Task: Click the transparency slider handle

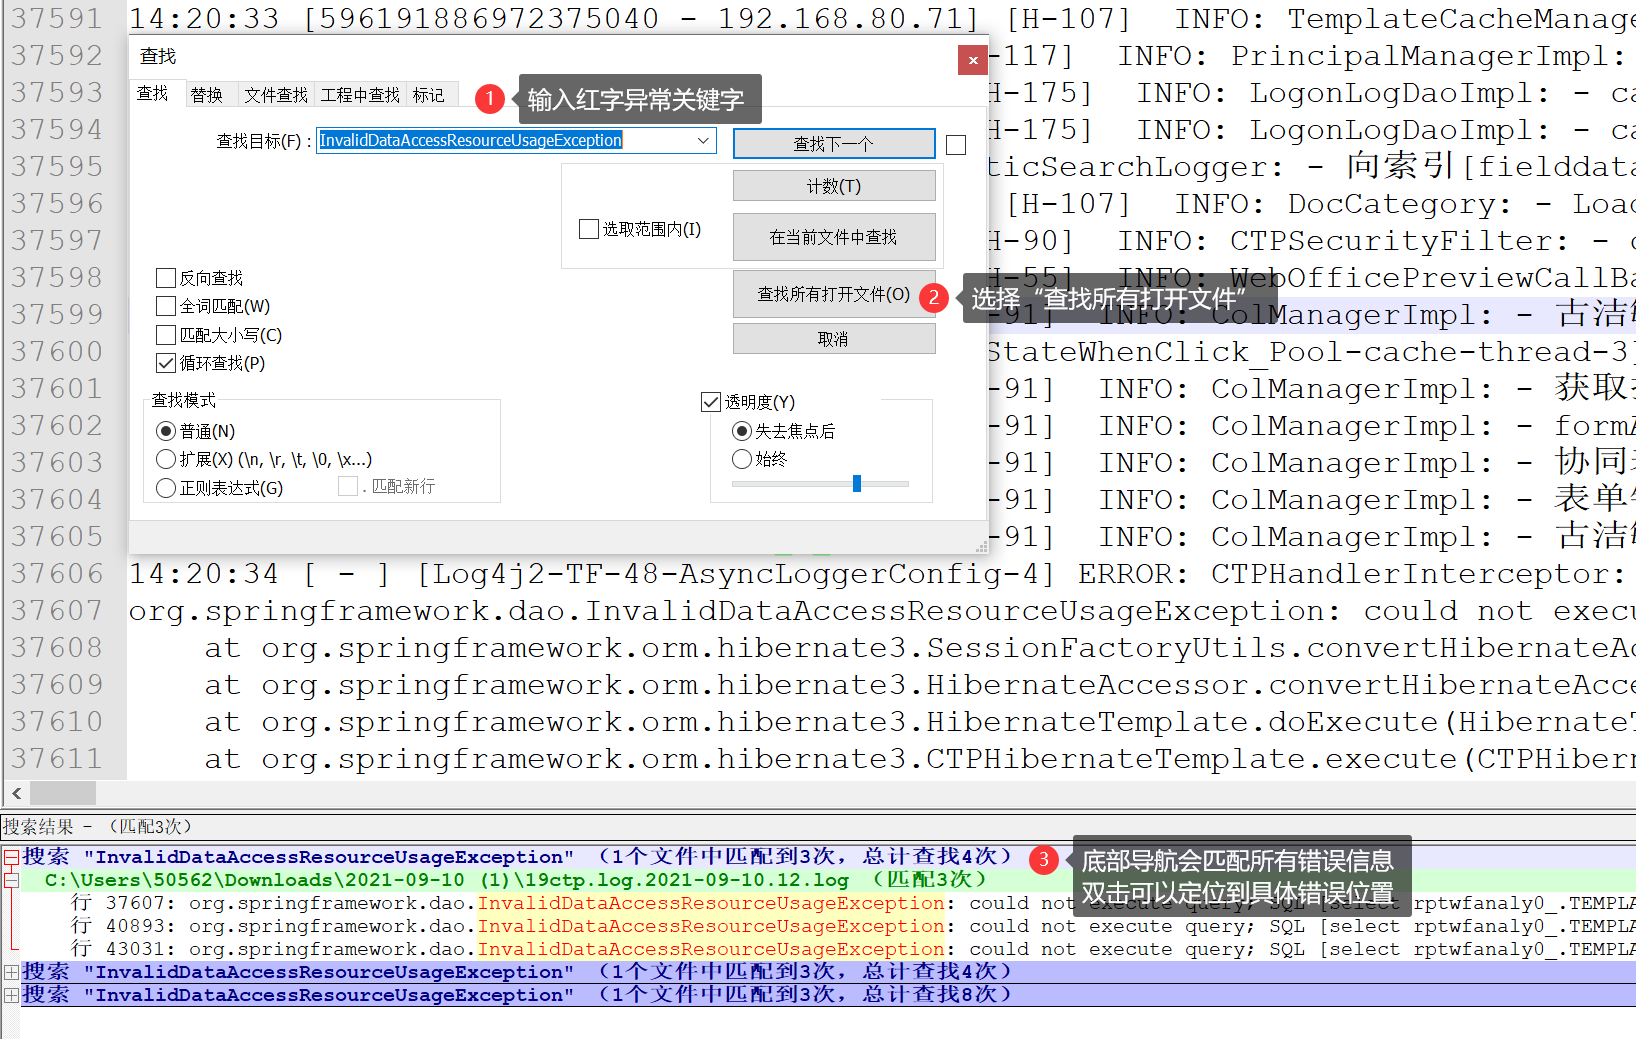Action: (x=857, y=484)
